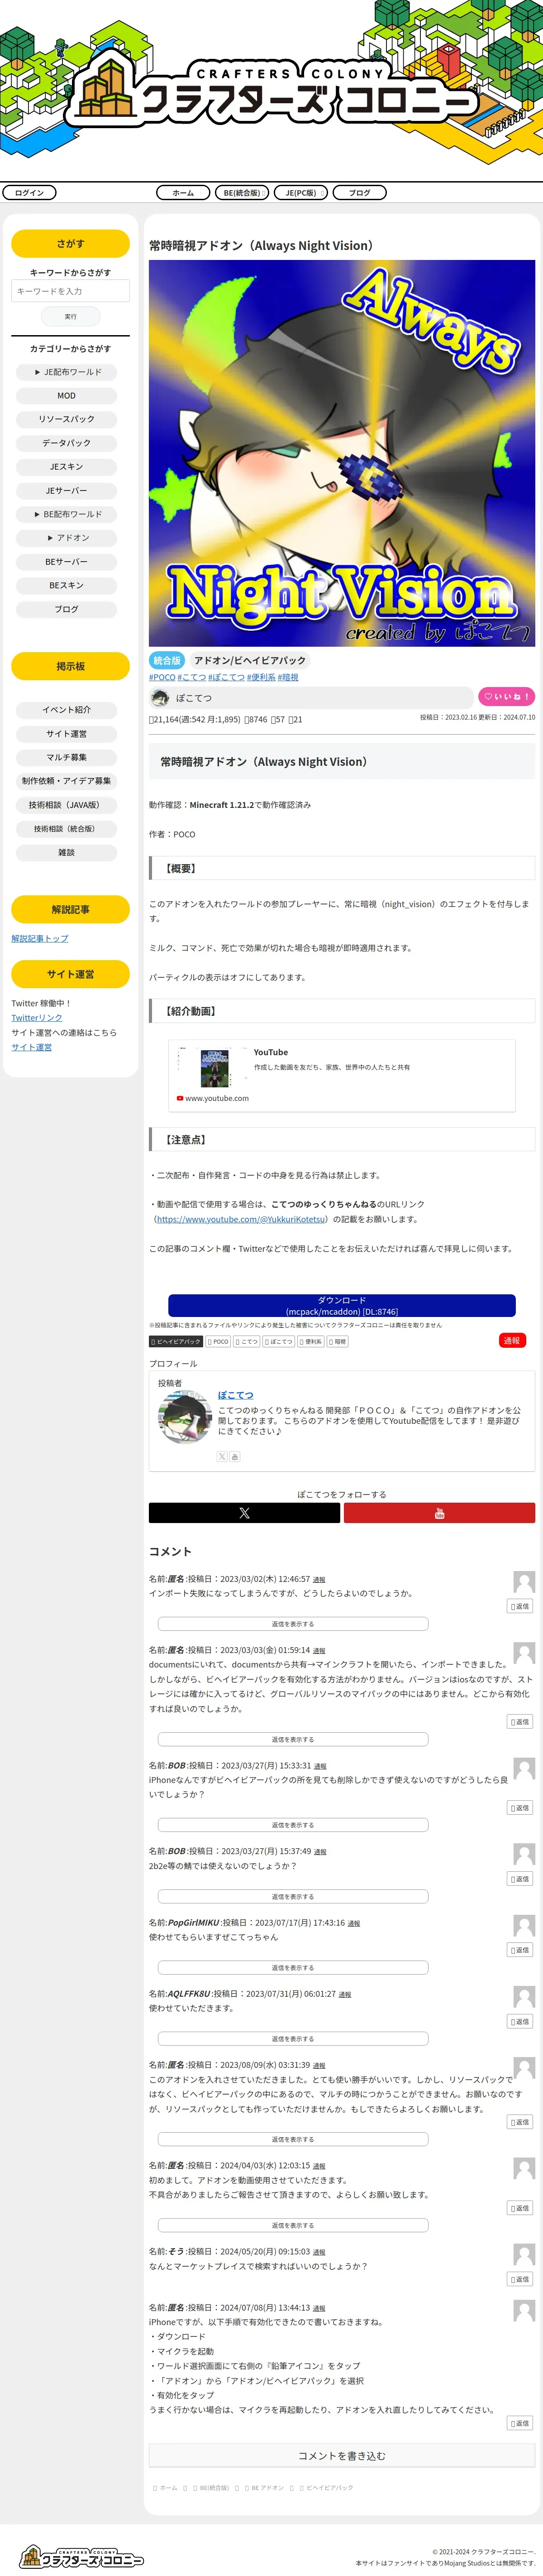Follow the #暗視 hashtag
Screen dimensions: 543x2576
pyautogui.click(x=288, y=677)
